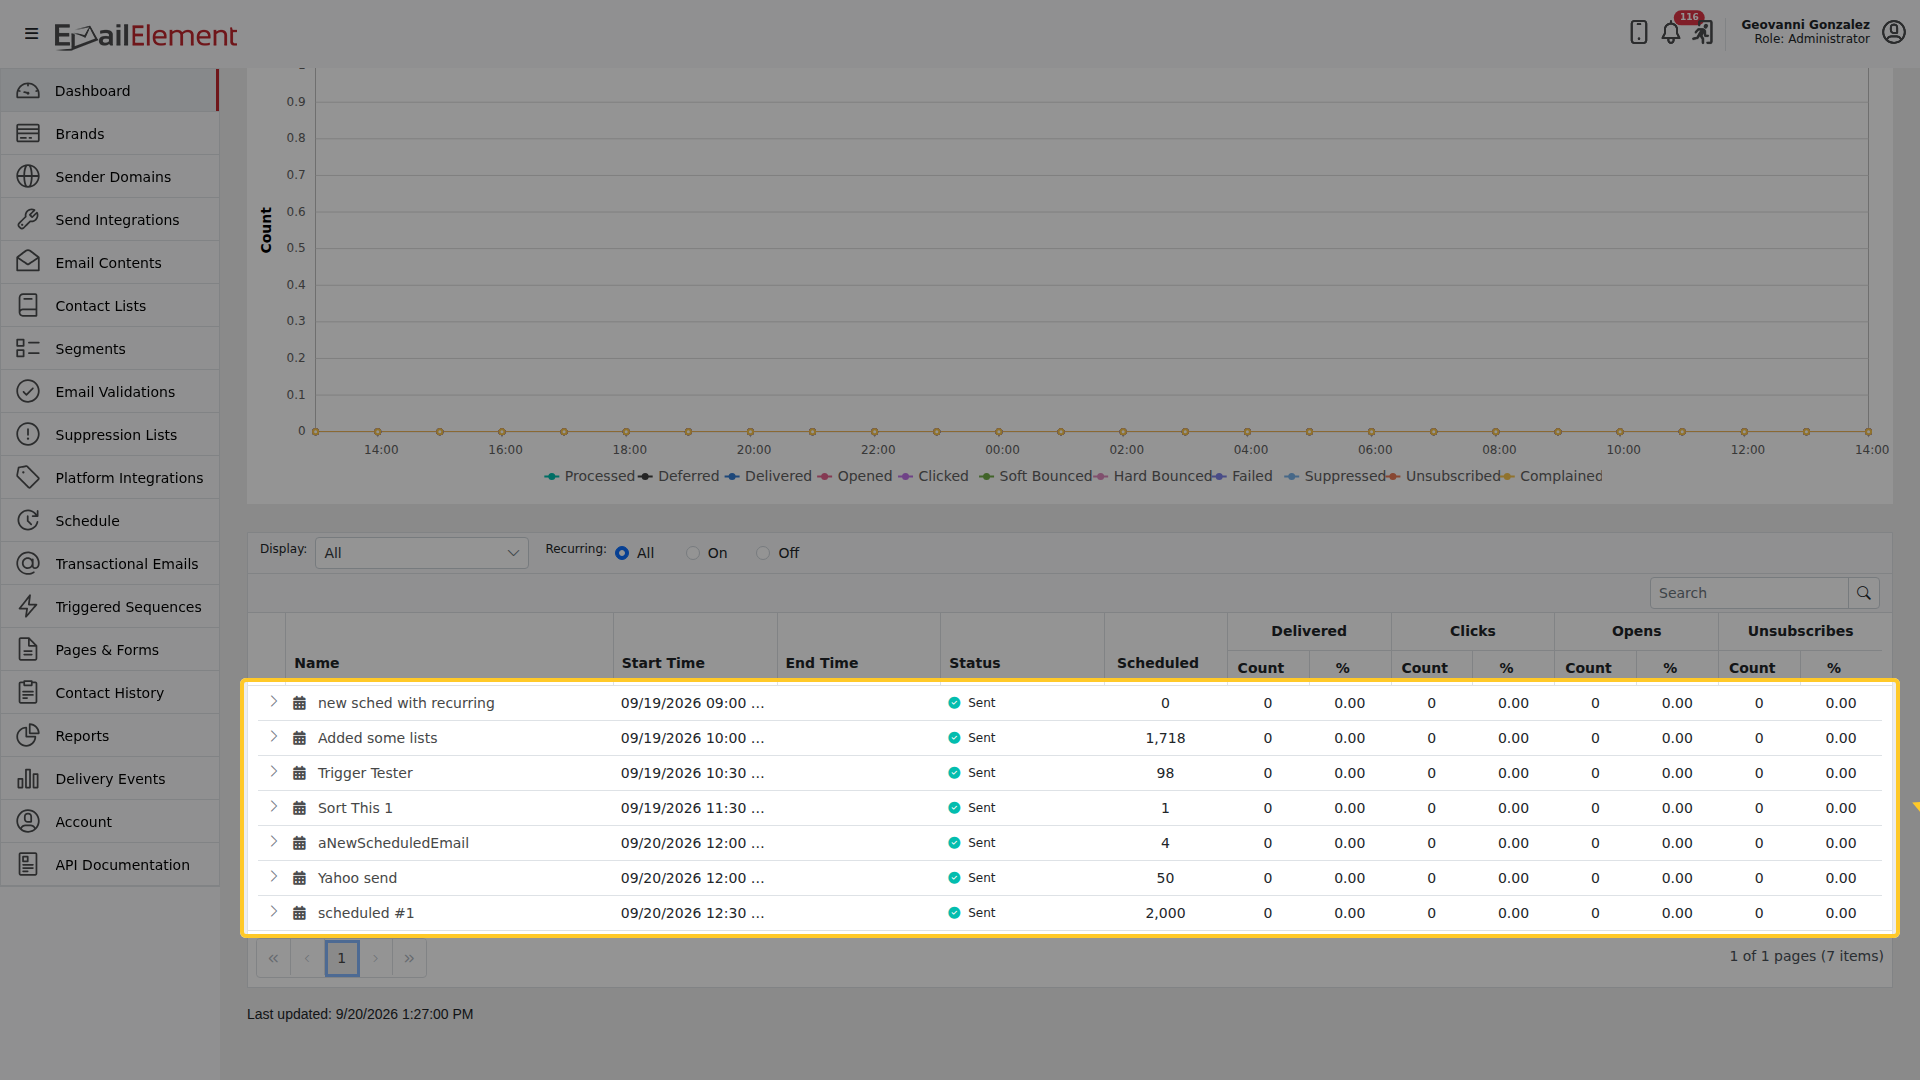The height and width of the screenshot is (1080, 1920).
Task: Click the search magnifier icon
Action: 1864,593
